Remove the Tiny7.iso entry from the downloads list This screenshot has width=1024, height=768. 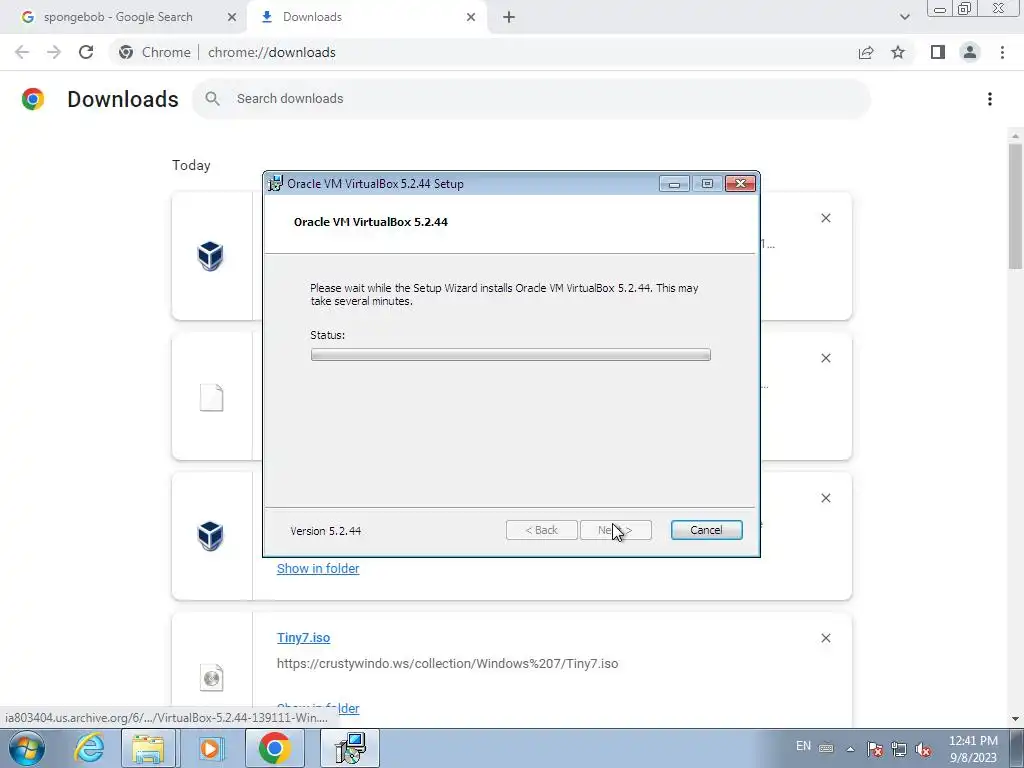pyautogui.click(x=825, y=638)
